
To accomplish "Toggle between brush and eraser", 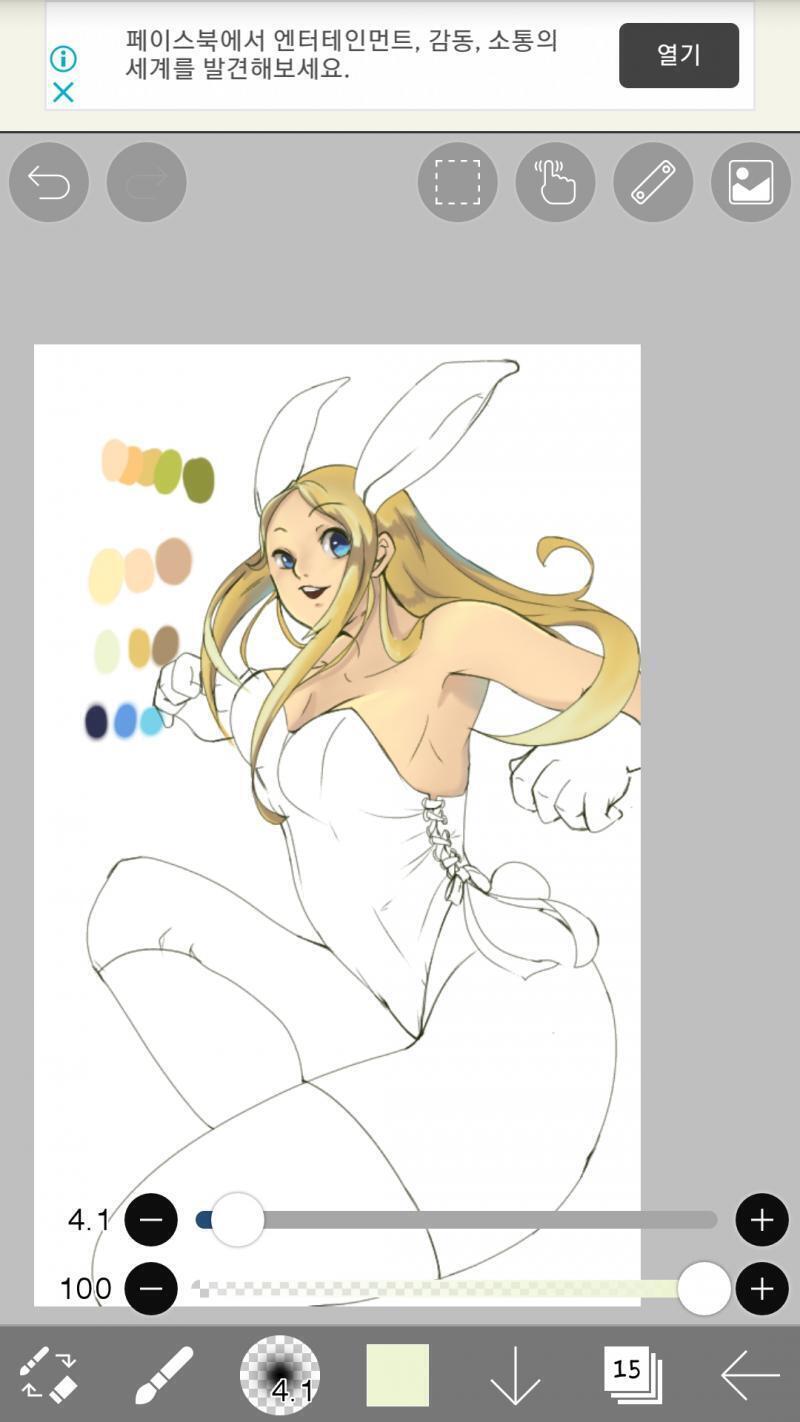I will pos(49,1375).
